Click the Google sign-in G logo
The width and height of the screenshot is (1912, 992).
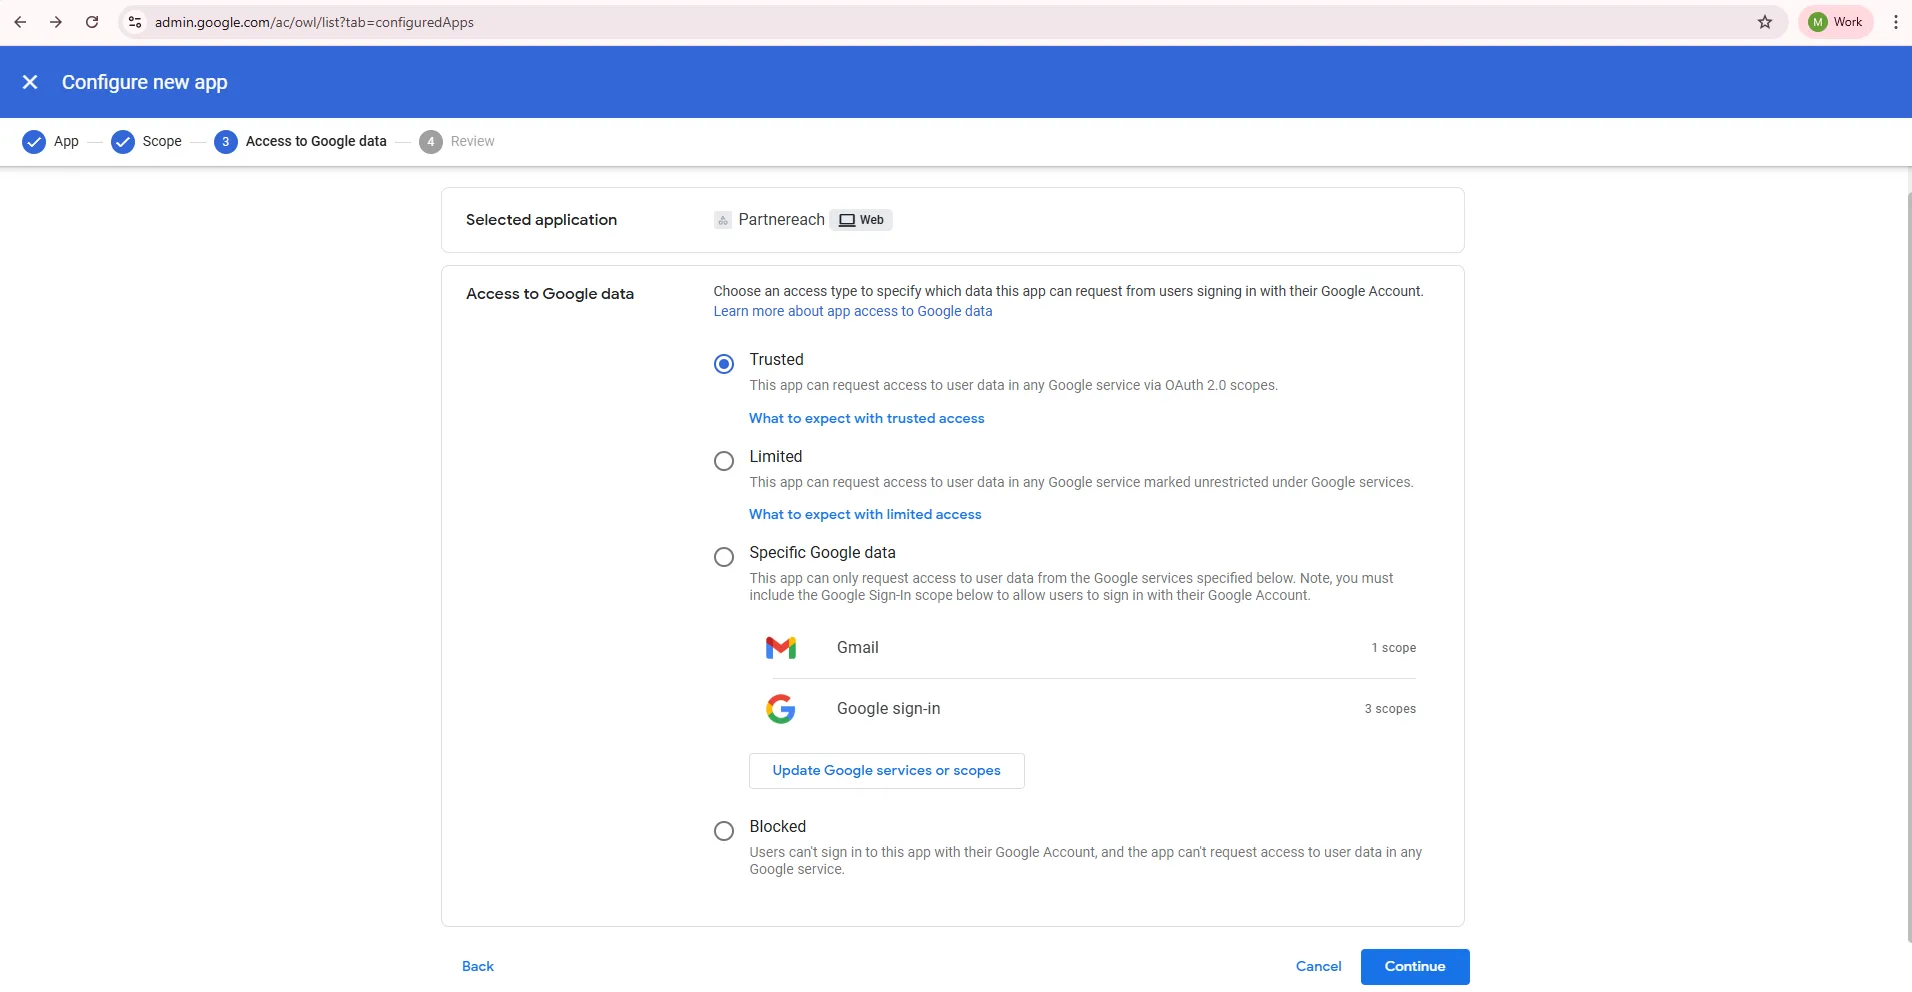(781, 709)
